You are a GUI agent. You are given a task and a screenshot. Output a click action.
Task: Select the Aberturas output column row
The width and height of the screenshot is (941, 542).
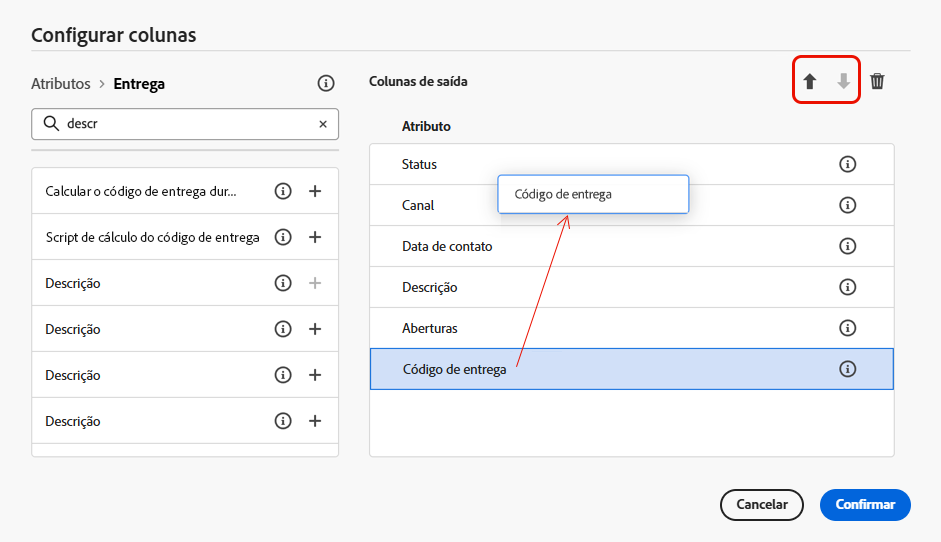tap(600, 328)
